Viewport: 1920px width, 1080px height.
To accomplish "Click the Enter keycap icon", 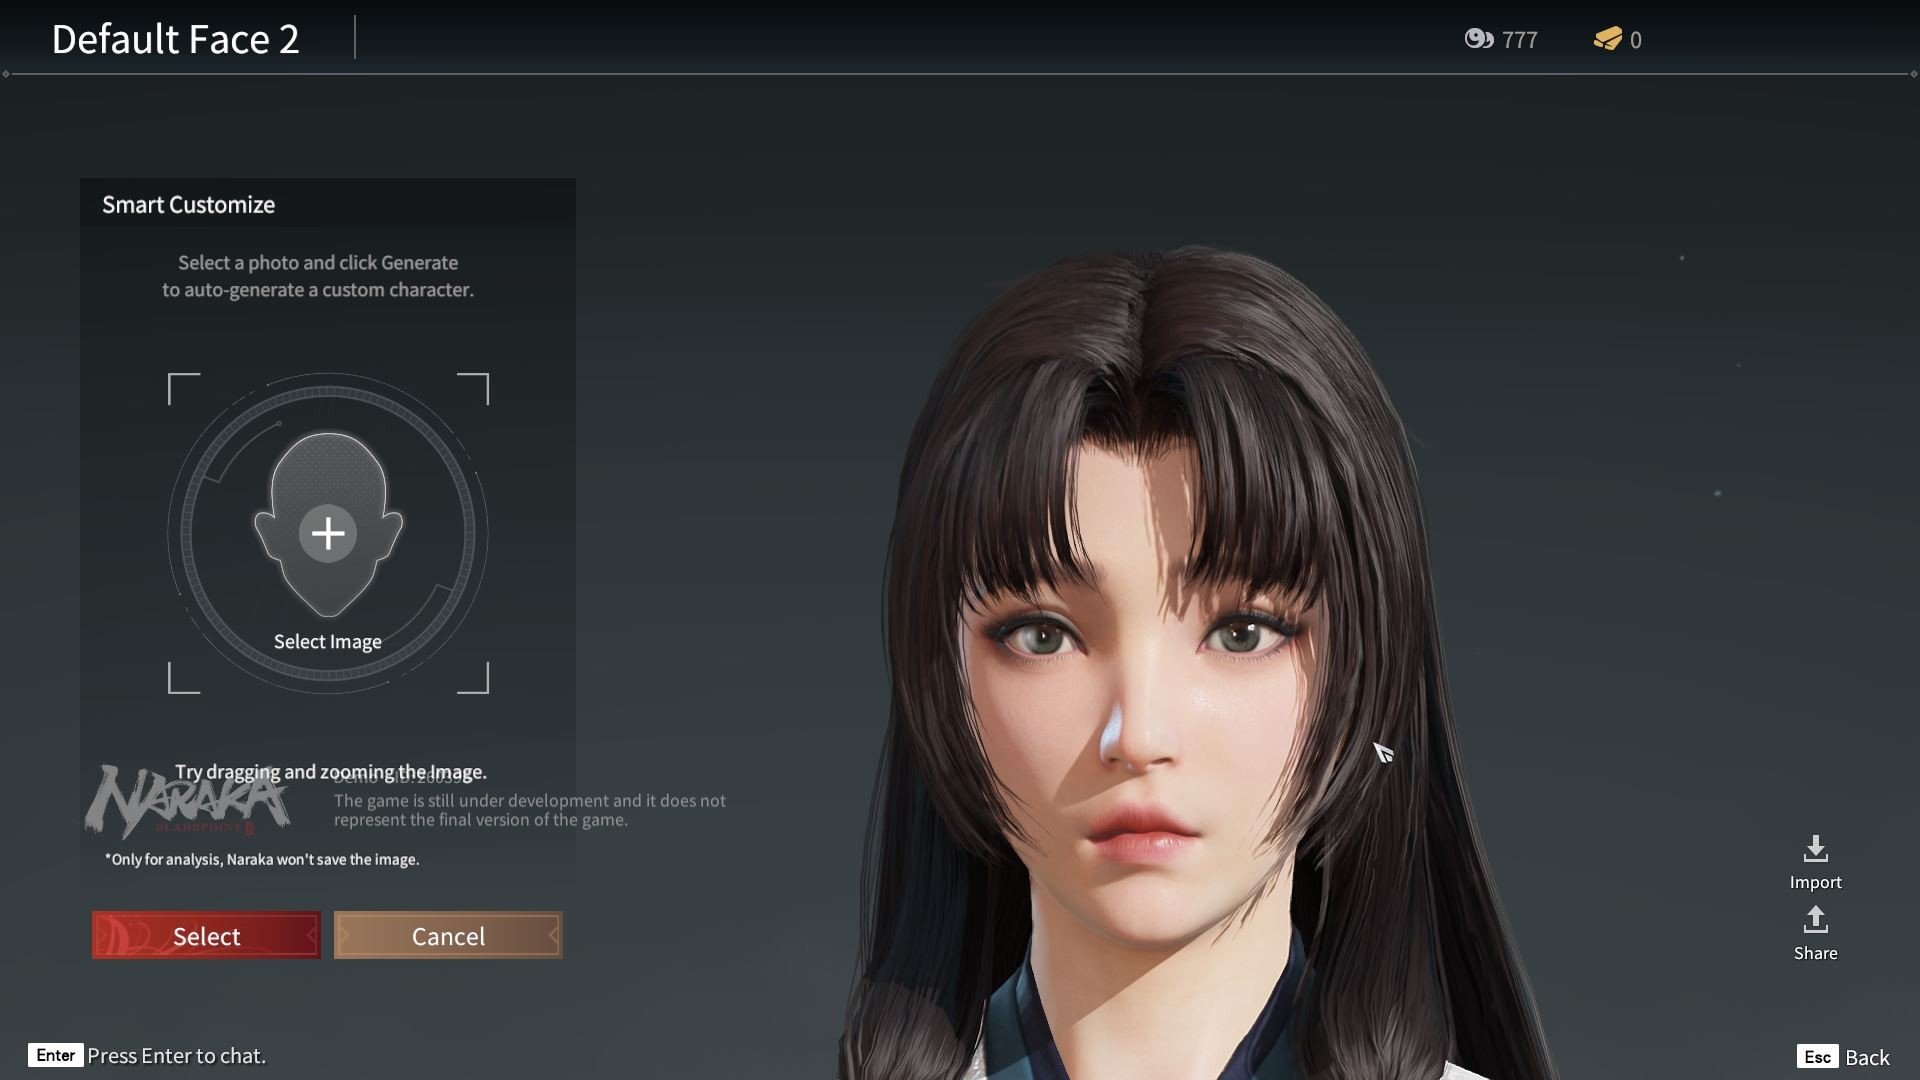I will coord(55,1055).
